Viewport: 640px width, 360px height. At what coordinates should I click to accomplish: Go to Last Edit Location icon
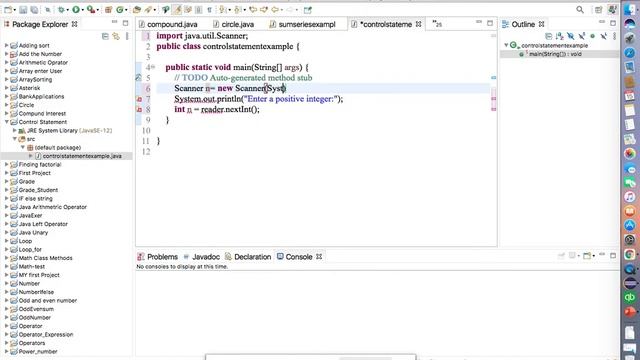coord(253,10)
